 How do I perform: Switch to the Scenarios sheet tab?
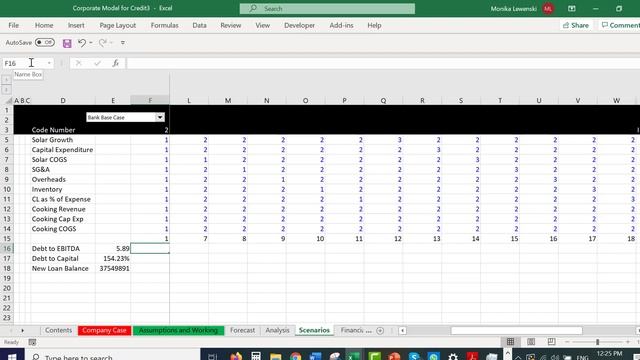tap(314, 330)
